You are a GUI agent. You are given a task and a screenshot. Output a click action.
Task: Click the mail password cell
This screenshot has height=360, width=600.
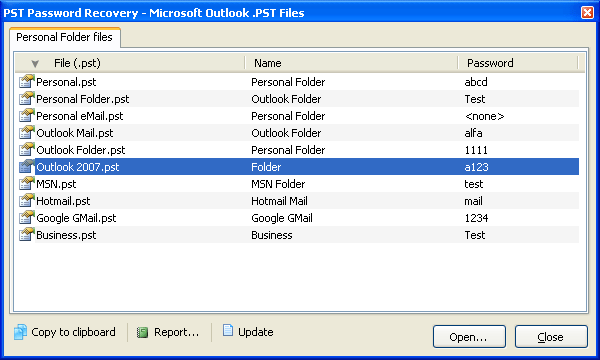473,201
